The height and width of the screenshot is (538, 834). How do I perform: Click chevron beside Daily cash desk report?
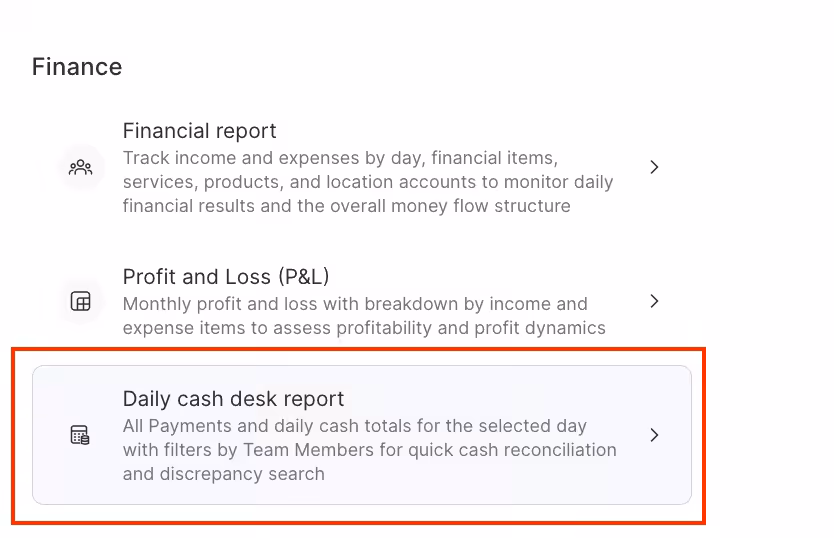coord(654,435)
